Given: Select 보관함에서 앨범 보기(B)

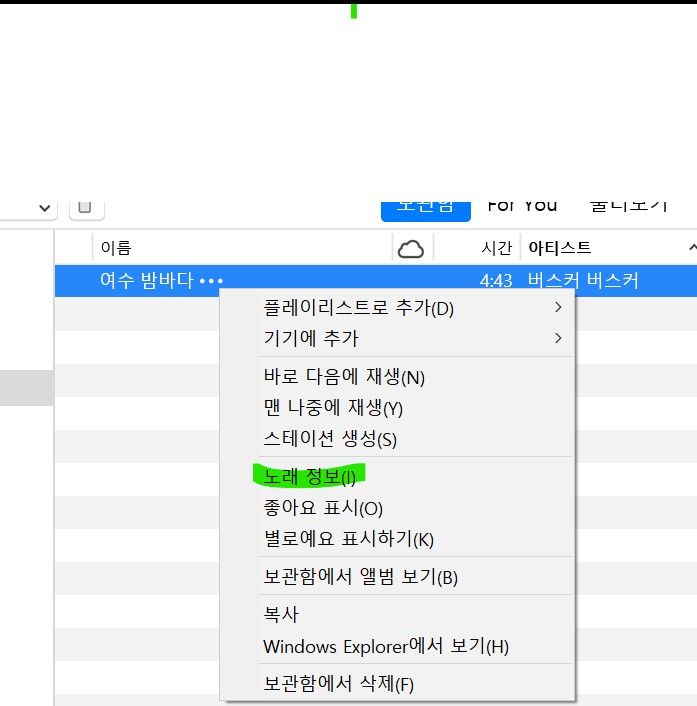Looking at the screenshot, I should [x=397, y=576].
